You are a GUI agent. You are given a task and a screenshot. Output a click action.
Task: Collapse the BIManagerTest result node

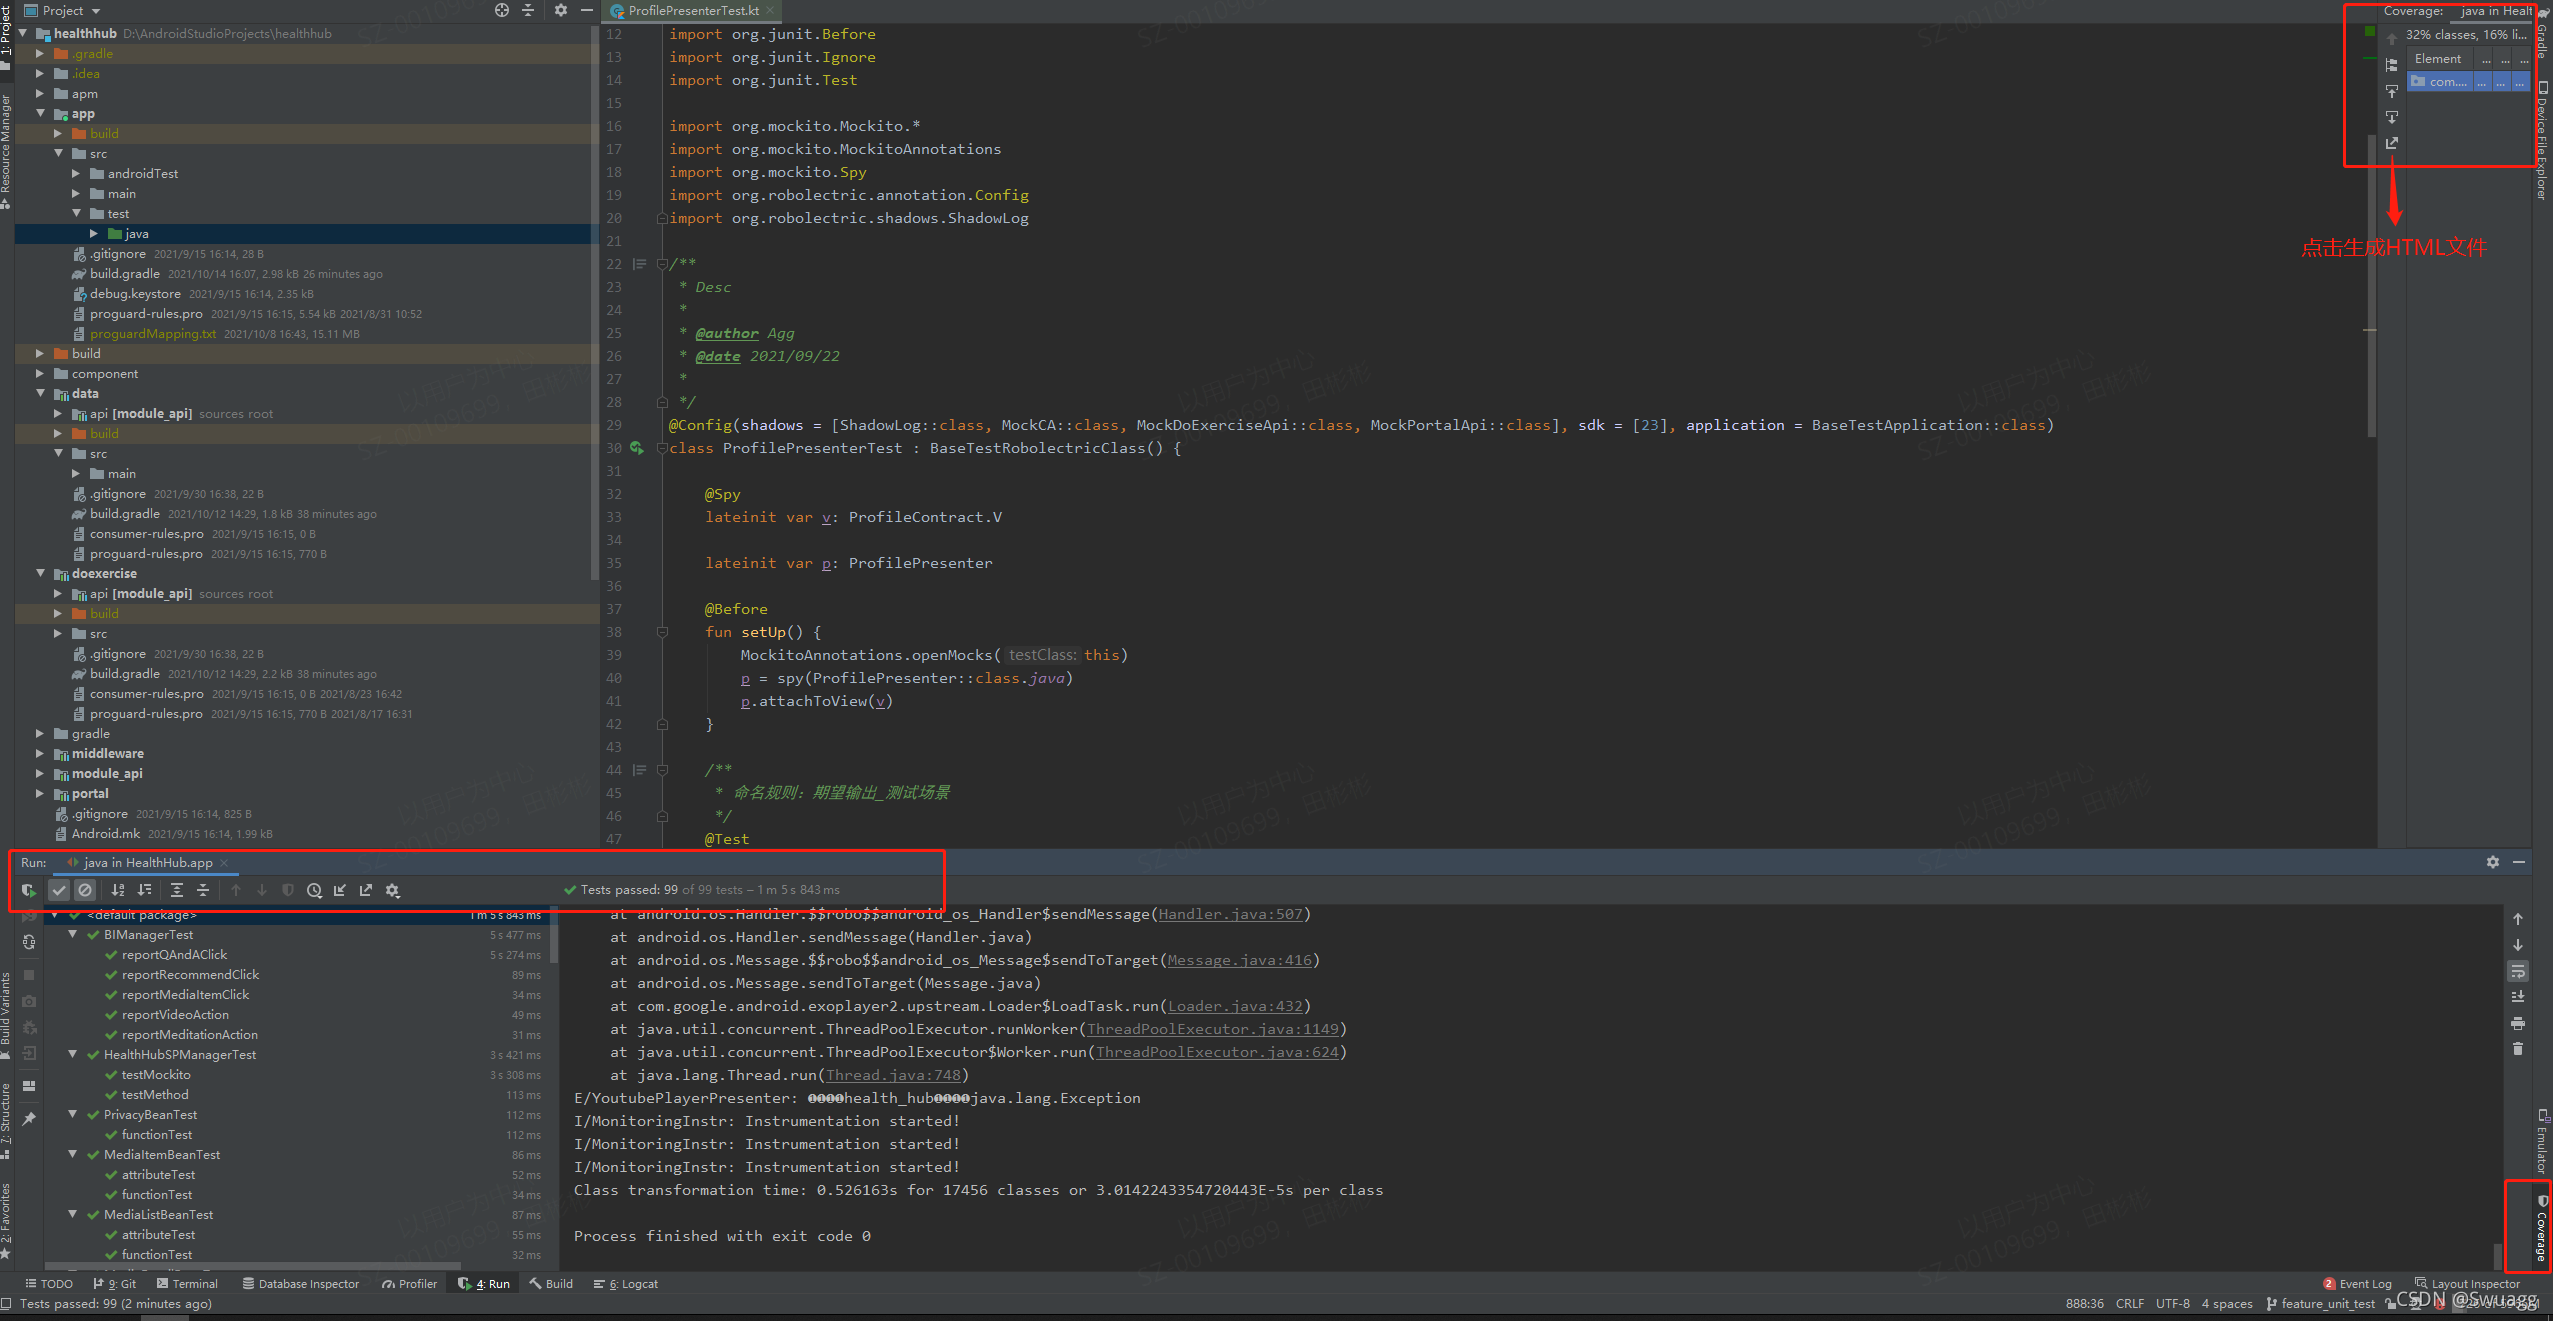(x=73, y=934)
